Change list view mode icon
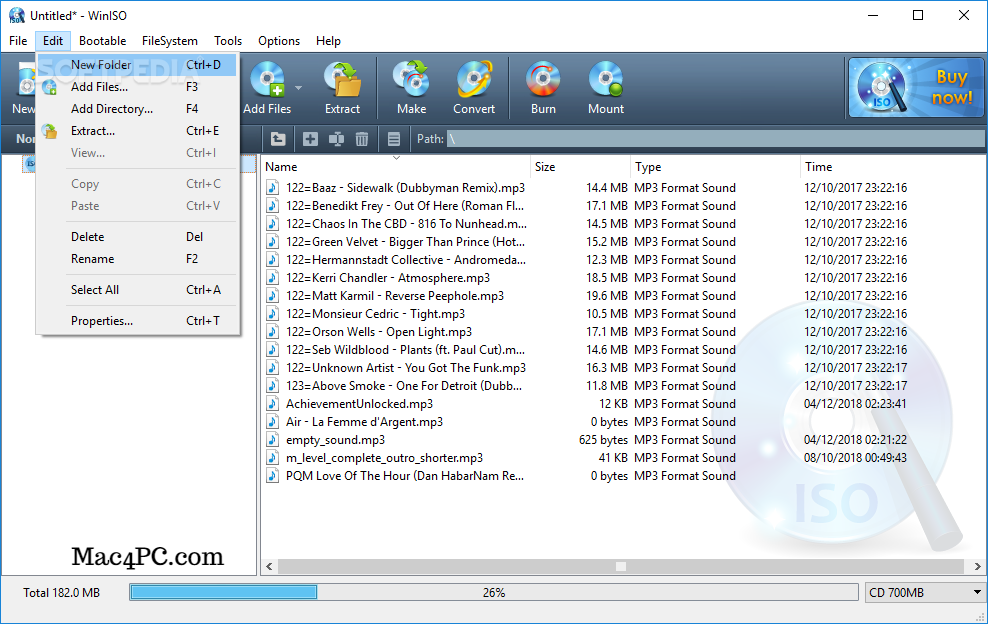988x624 pixels. pyautogui.click(x=394, y=139)
